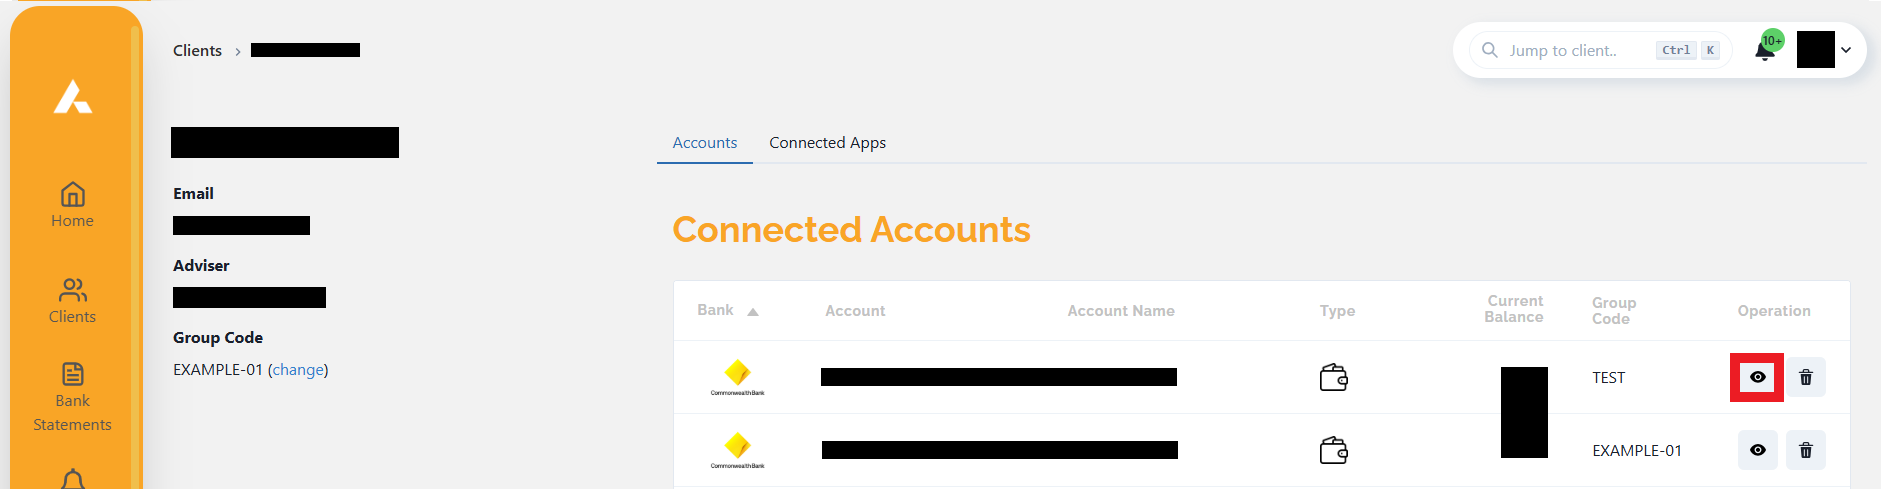Navigate to Clients breadcrumb link
Viewport: 1881px width, 489px height.
(197, 51)
